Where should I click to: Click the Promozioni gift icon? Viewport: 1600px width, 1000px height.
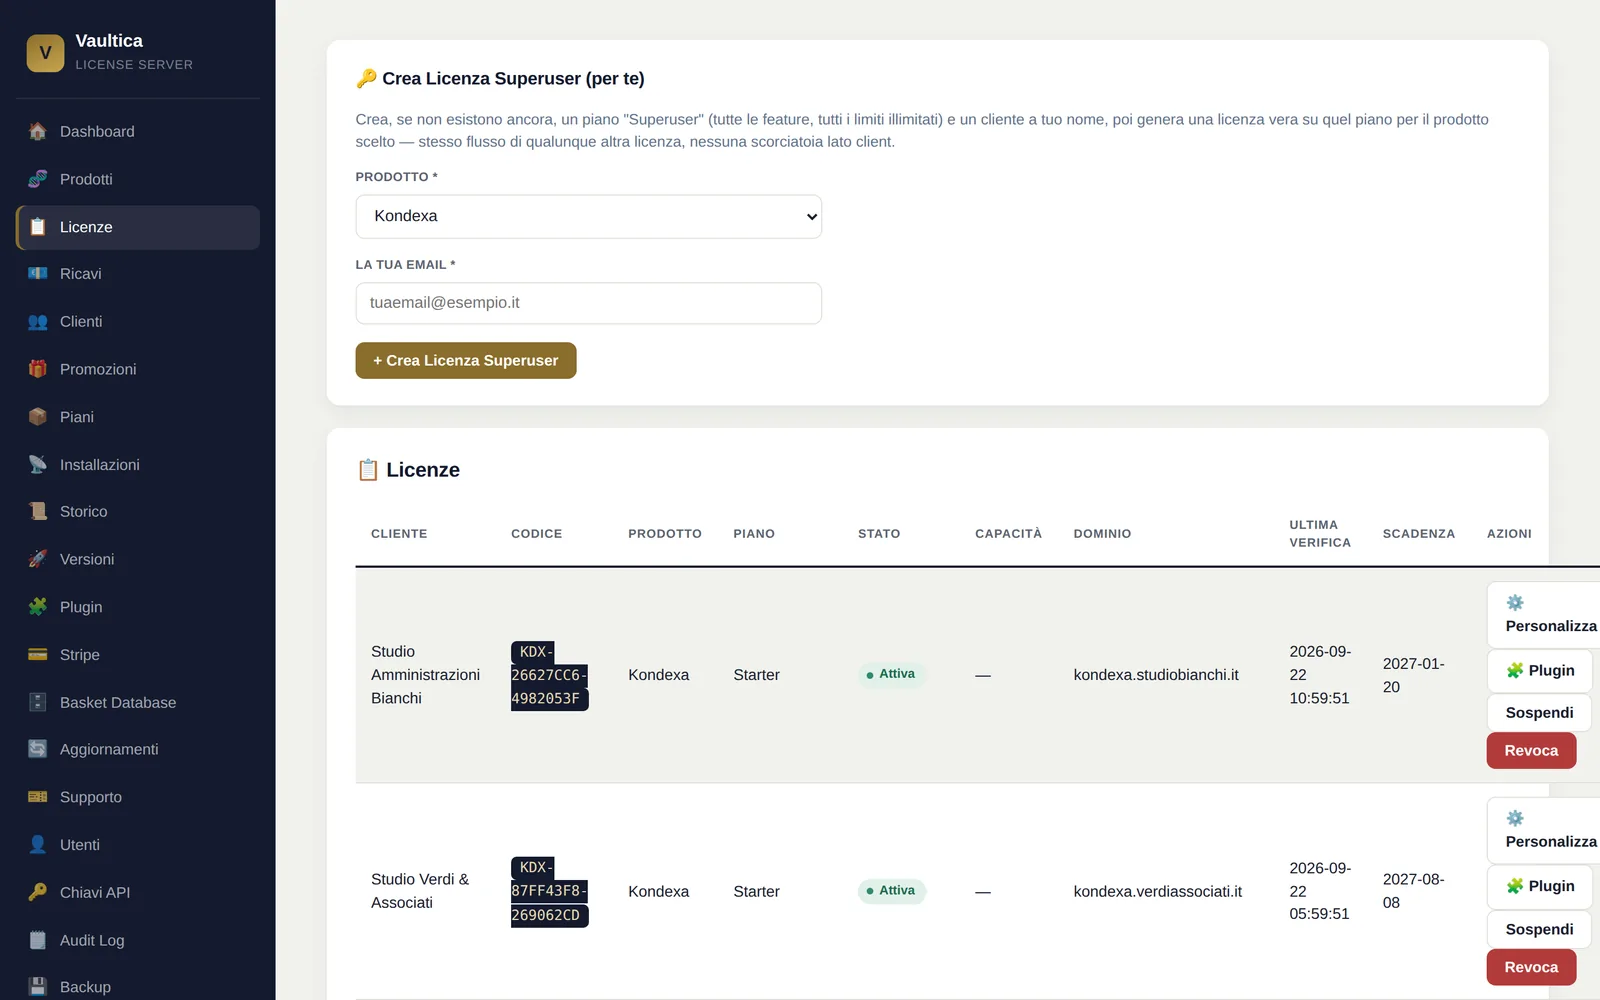coord(38,369)
